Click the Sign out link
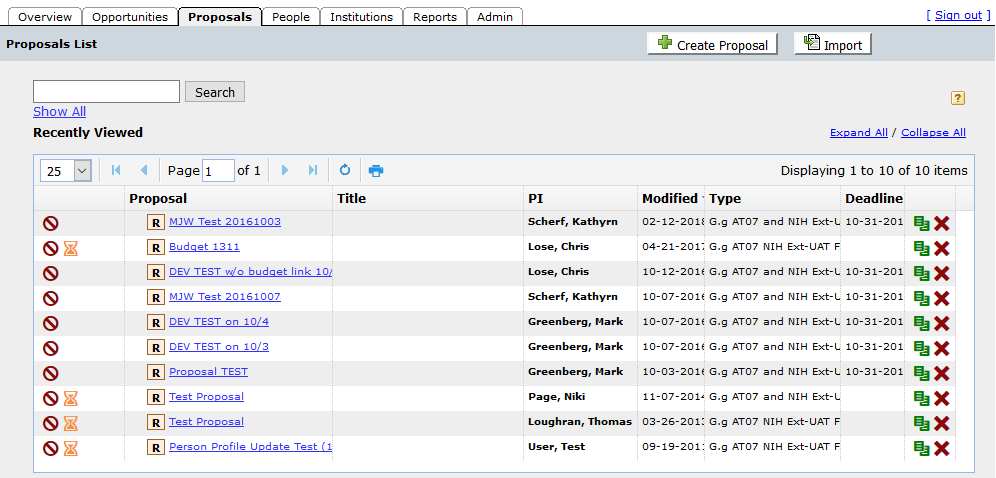 [958, 16]
